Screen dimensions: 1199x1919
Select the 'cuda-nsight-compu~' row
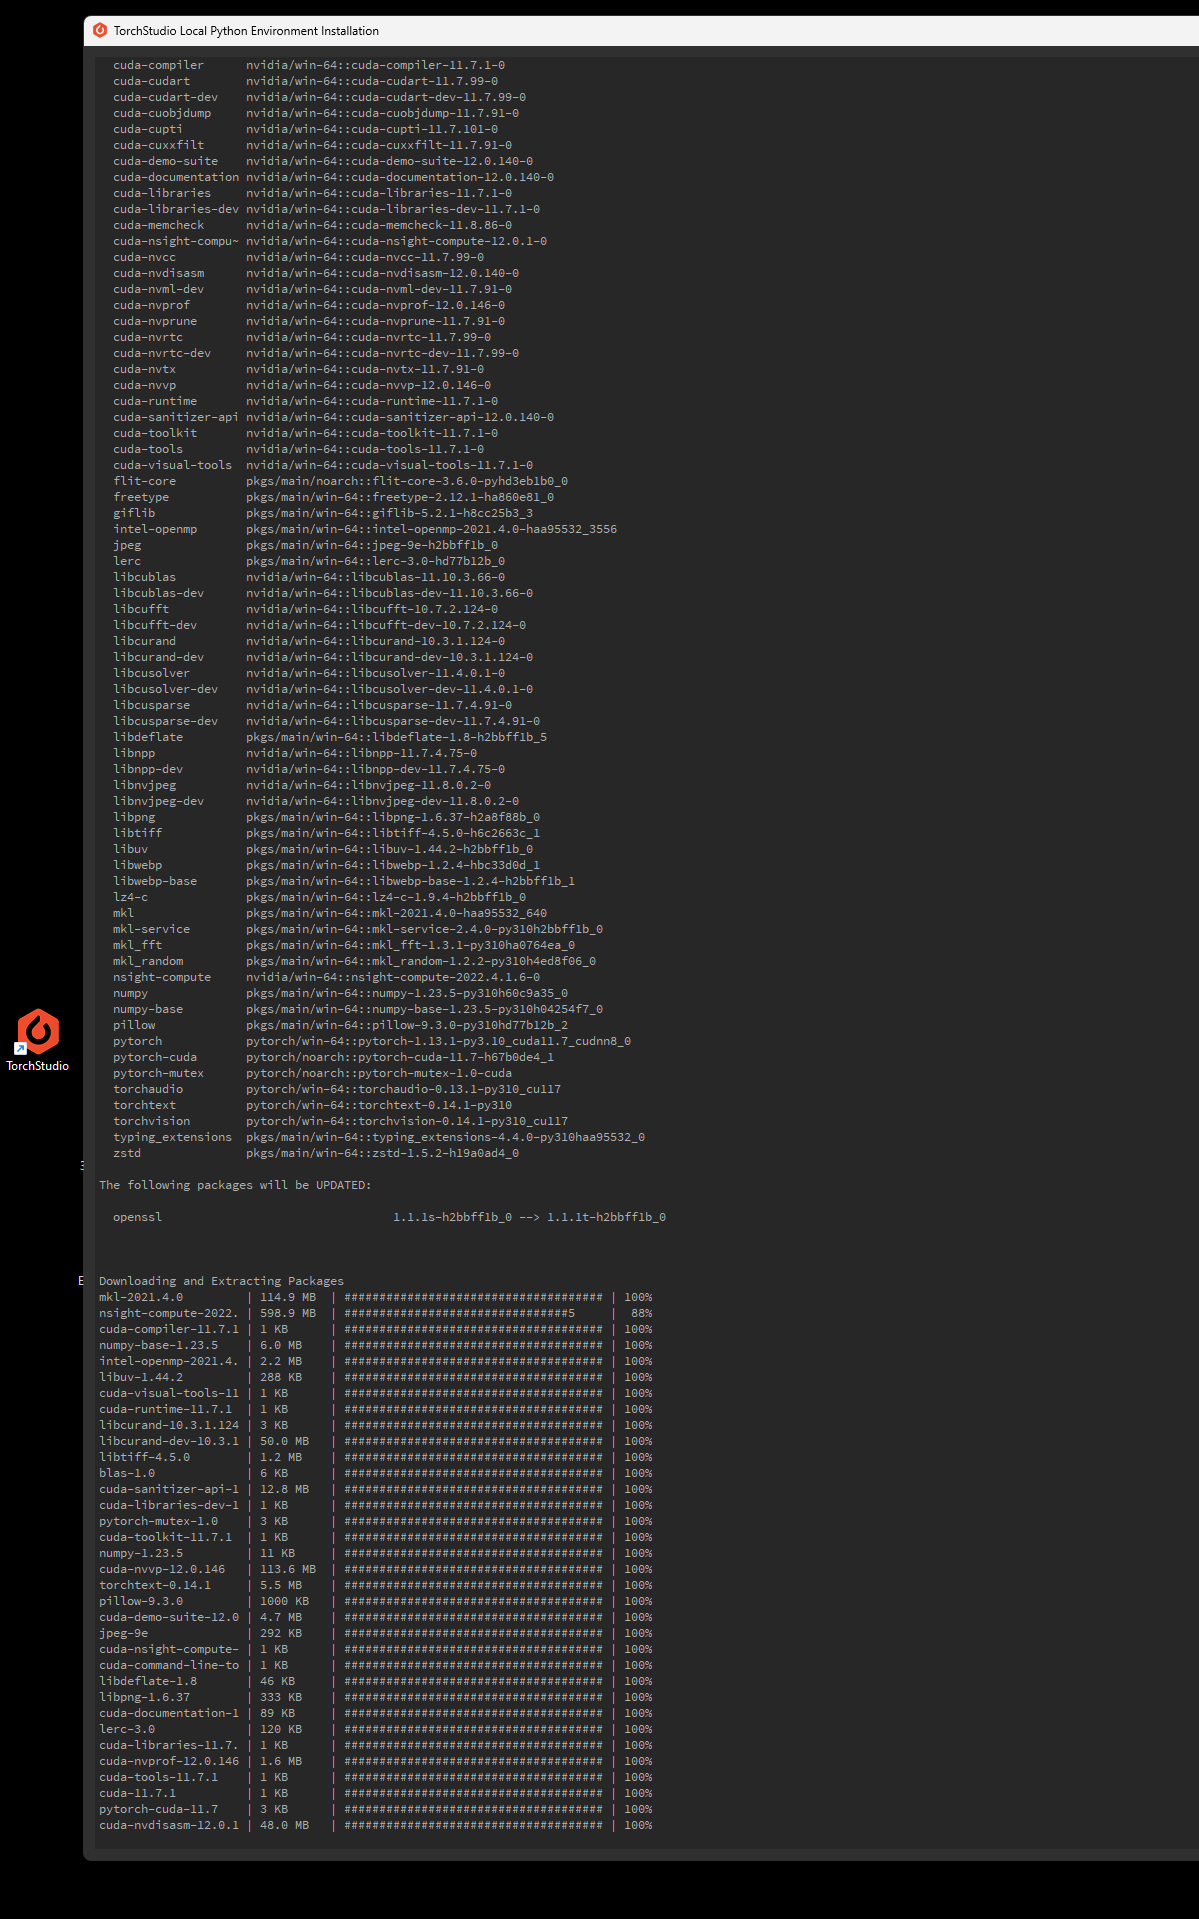click(x=330, y=241)
